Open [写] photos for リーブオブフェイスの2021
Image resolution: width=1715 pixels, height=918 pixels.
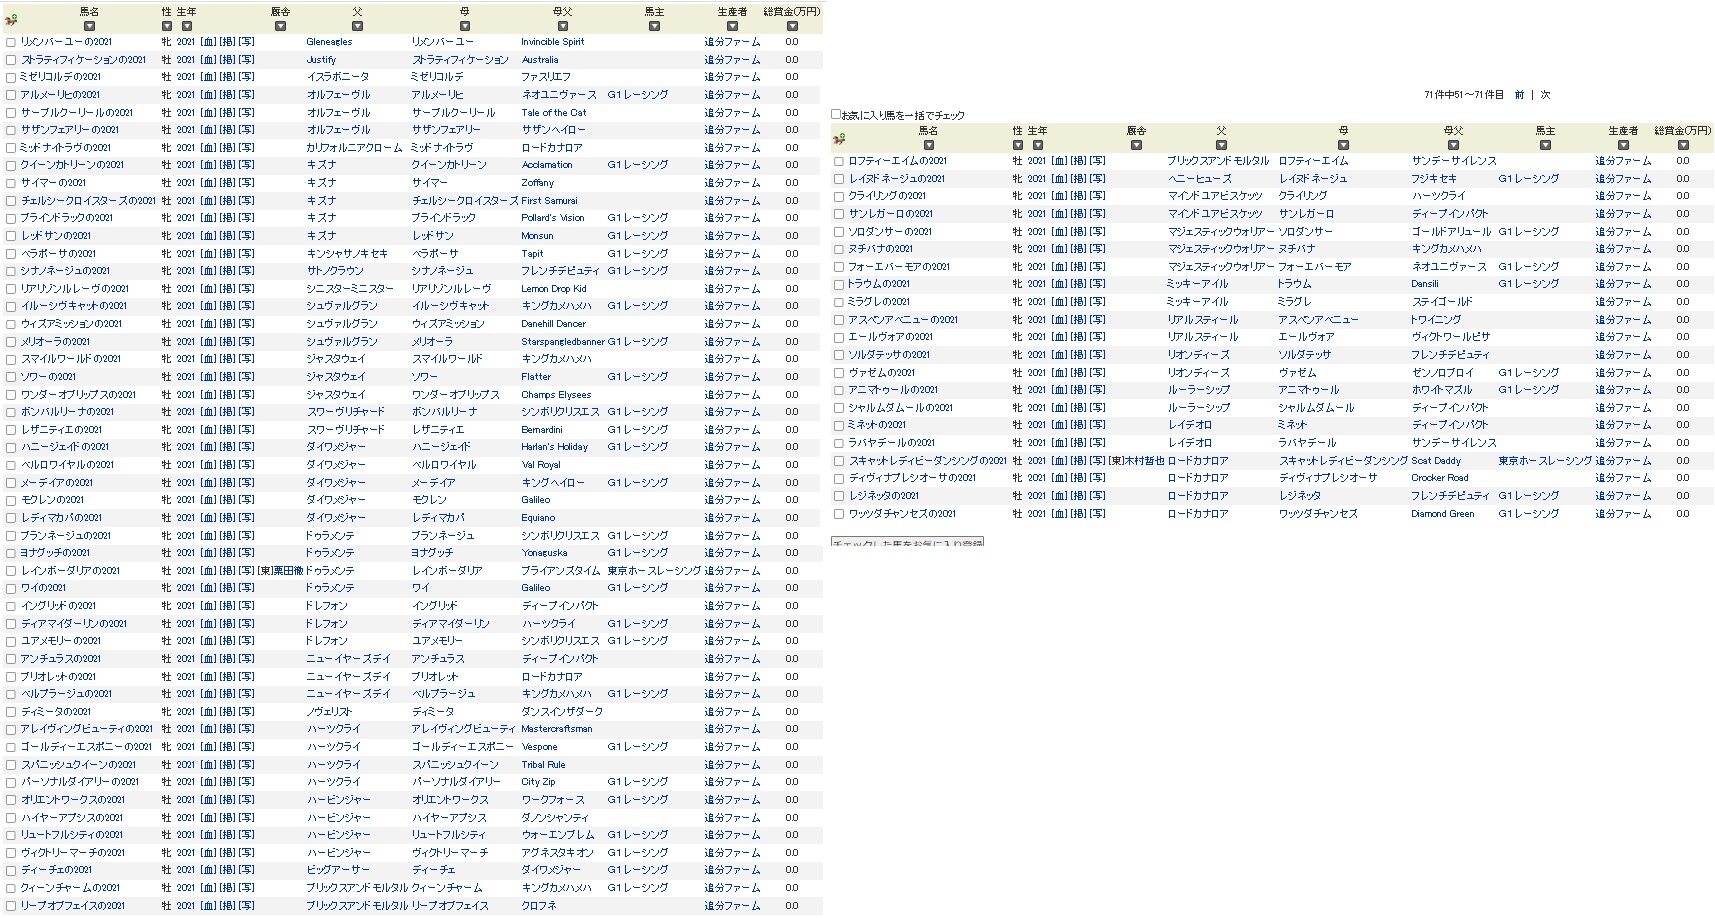tap(247, 906)
